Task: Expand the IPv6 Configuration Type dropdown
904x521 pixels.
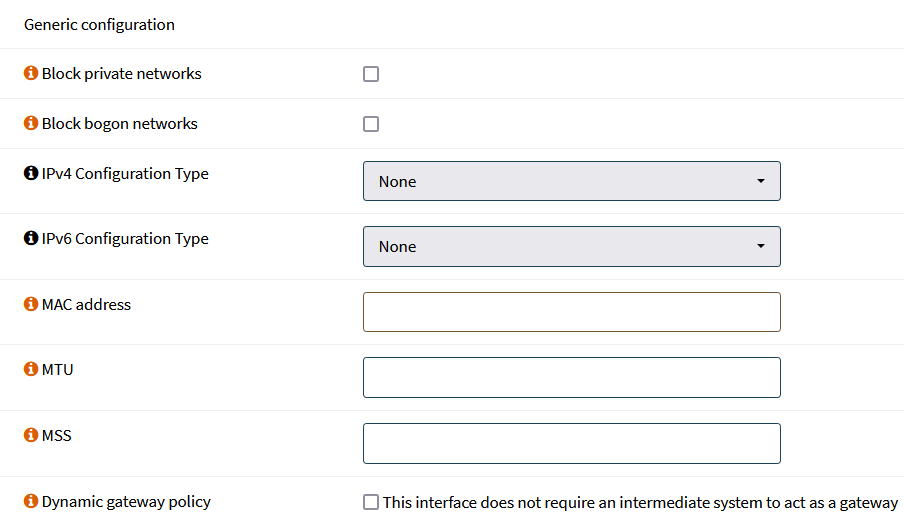Action: 571,246
